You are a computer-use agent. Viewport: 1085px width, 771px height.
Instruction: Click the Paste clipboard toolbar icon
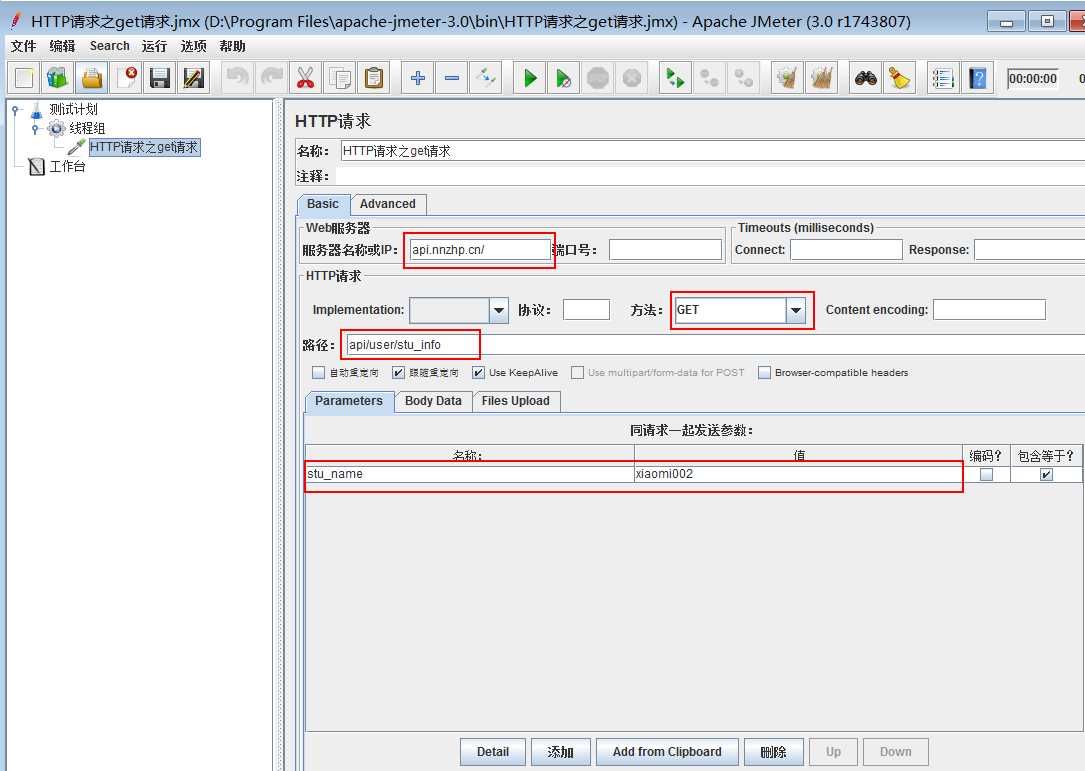[x=374, y=78]
